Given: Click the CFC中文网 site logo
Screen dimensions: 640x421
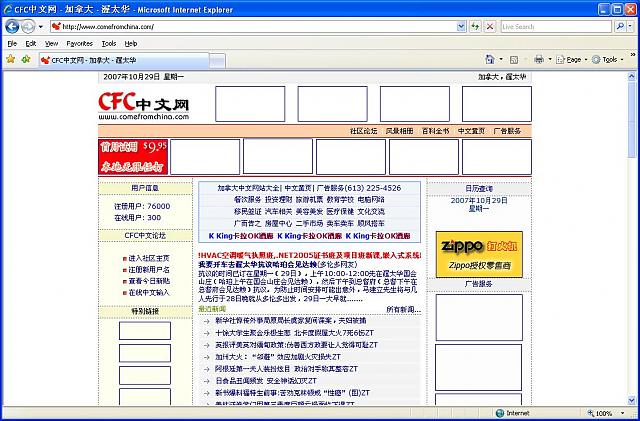Looking at the screenshot, I should point(144,105).
